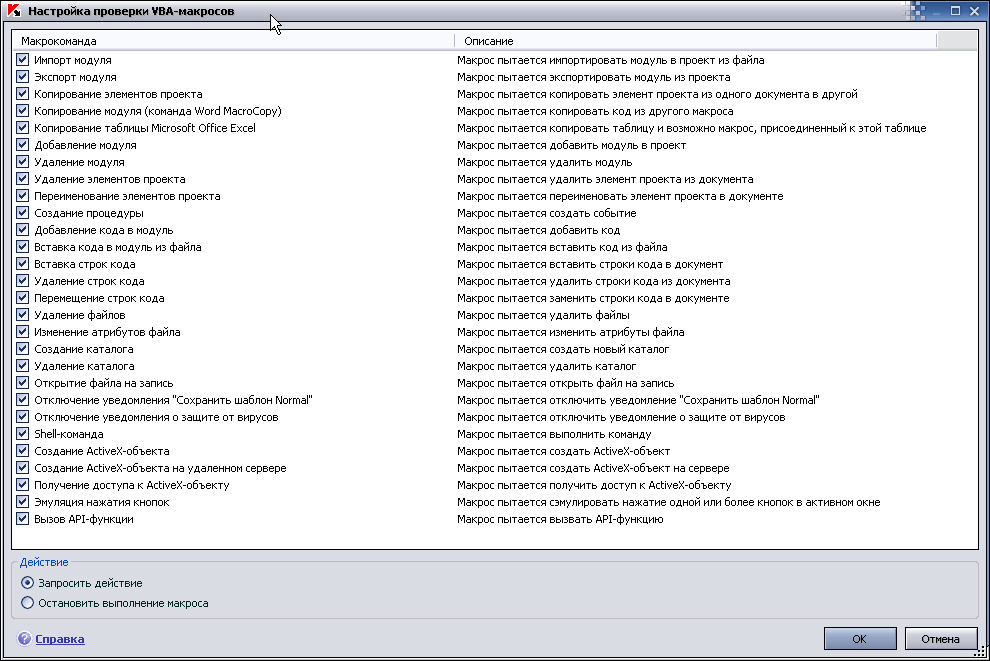990x661 pixels.
Task: Uncheck the "Создание каталога" checkbox
Action: click(x=23, y=350)
